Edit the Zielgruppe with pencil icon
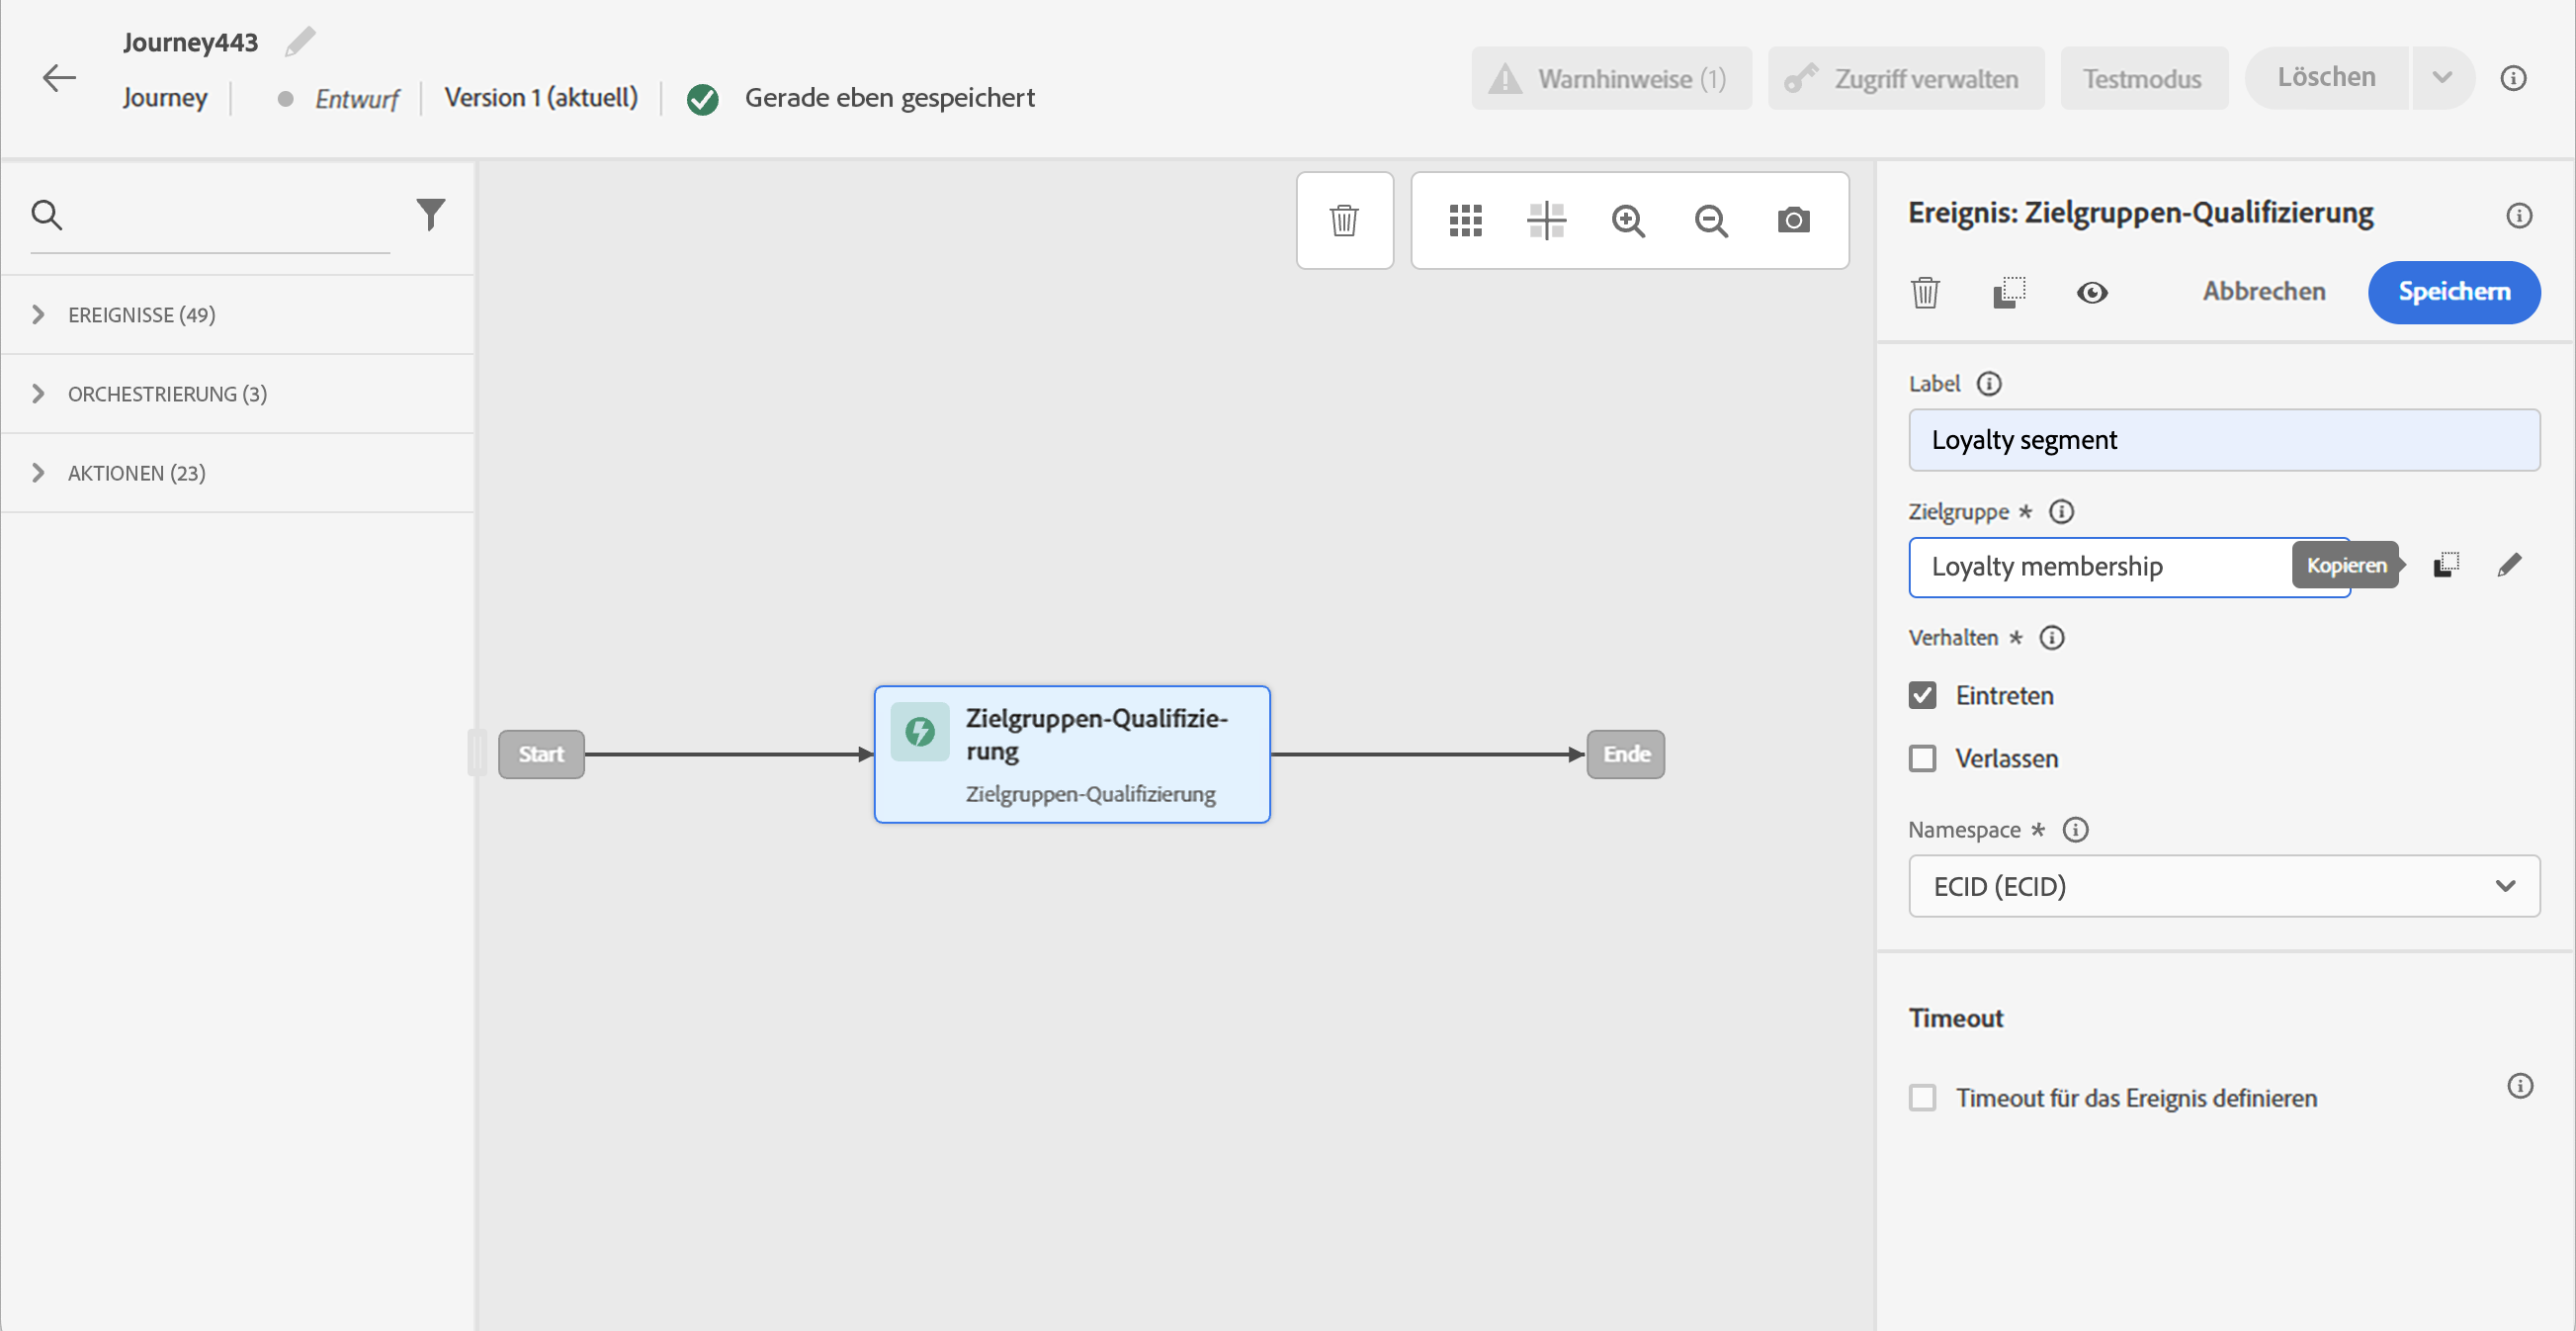 point(2509,566)
